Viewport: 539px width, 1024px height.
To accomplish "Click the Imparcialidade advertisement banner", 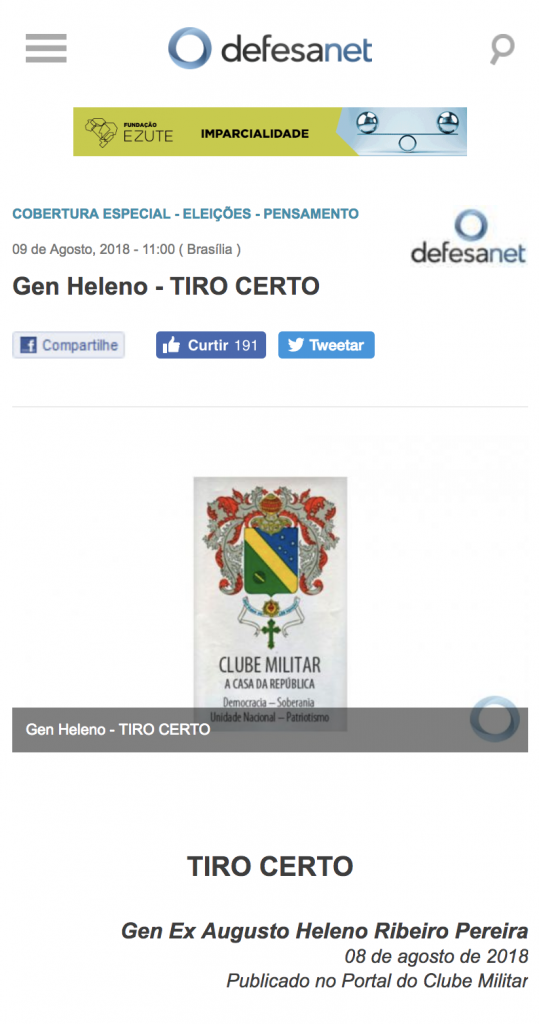I will (270, 131).
